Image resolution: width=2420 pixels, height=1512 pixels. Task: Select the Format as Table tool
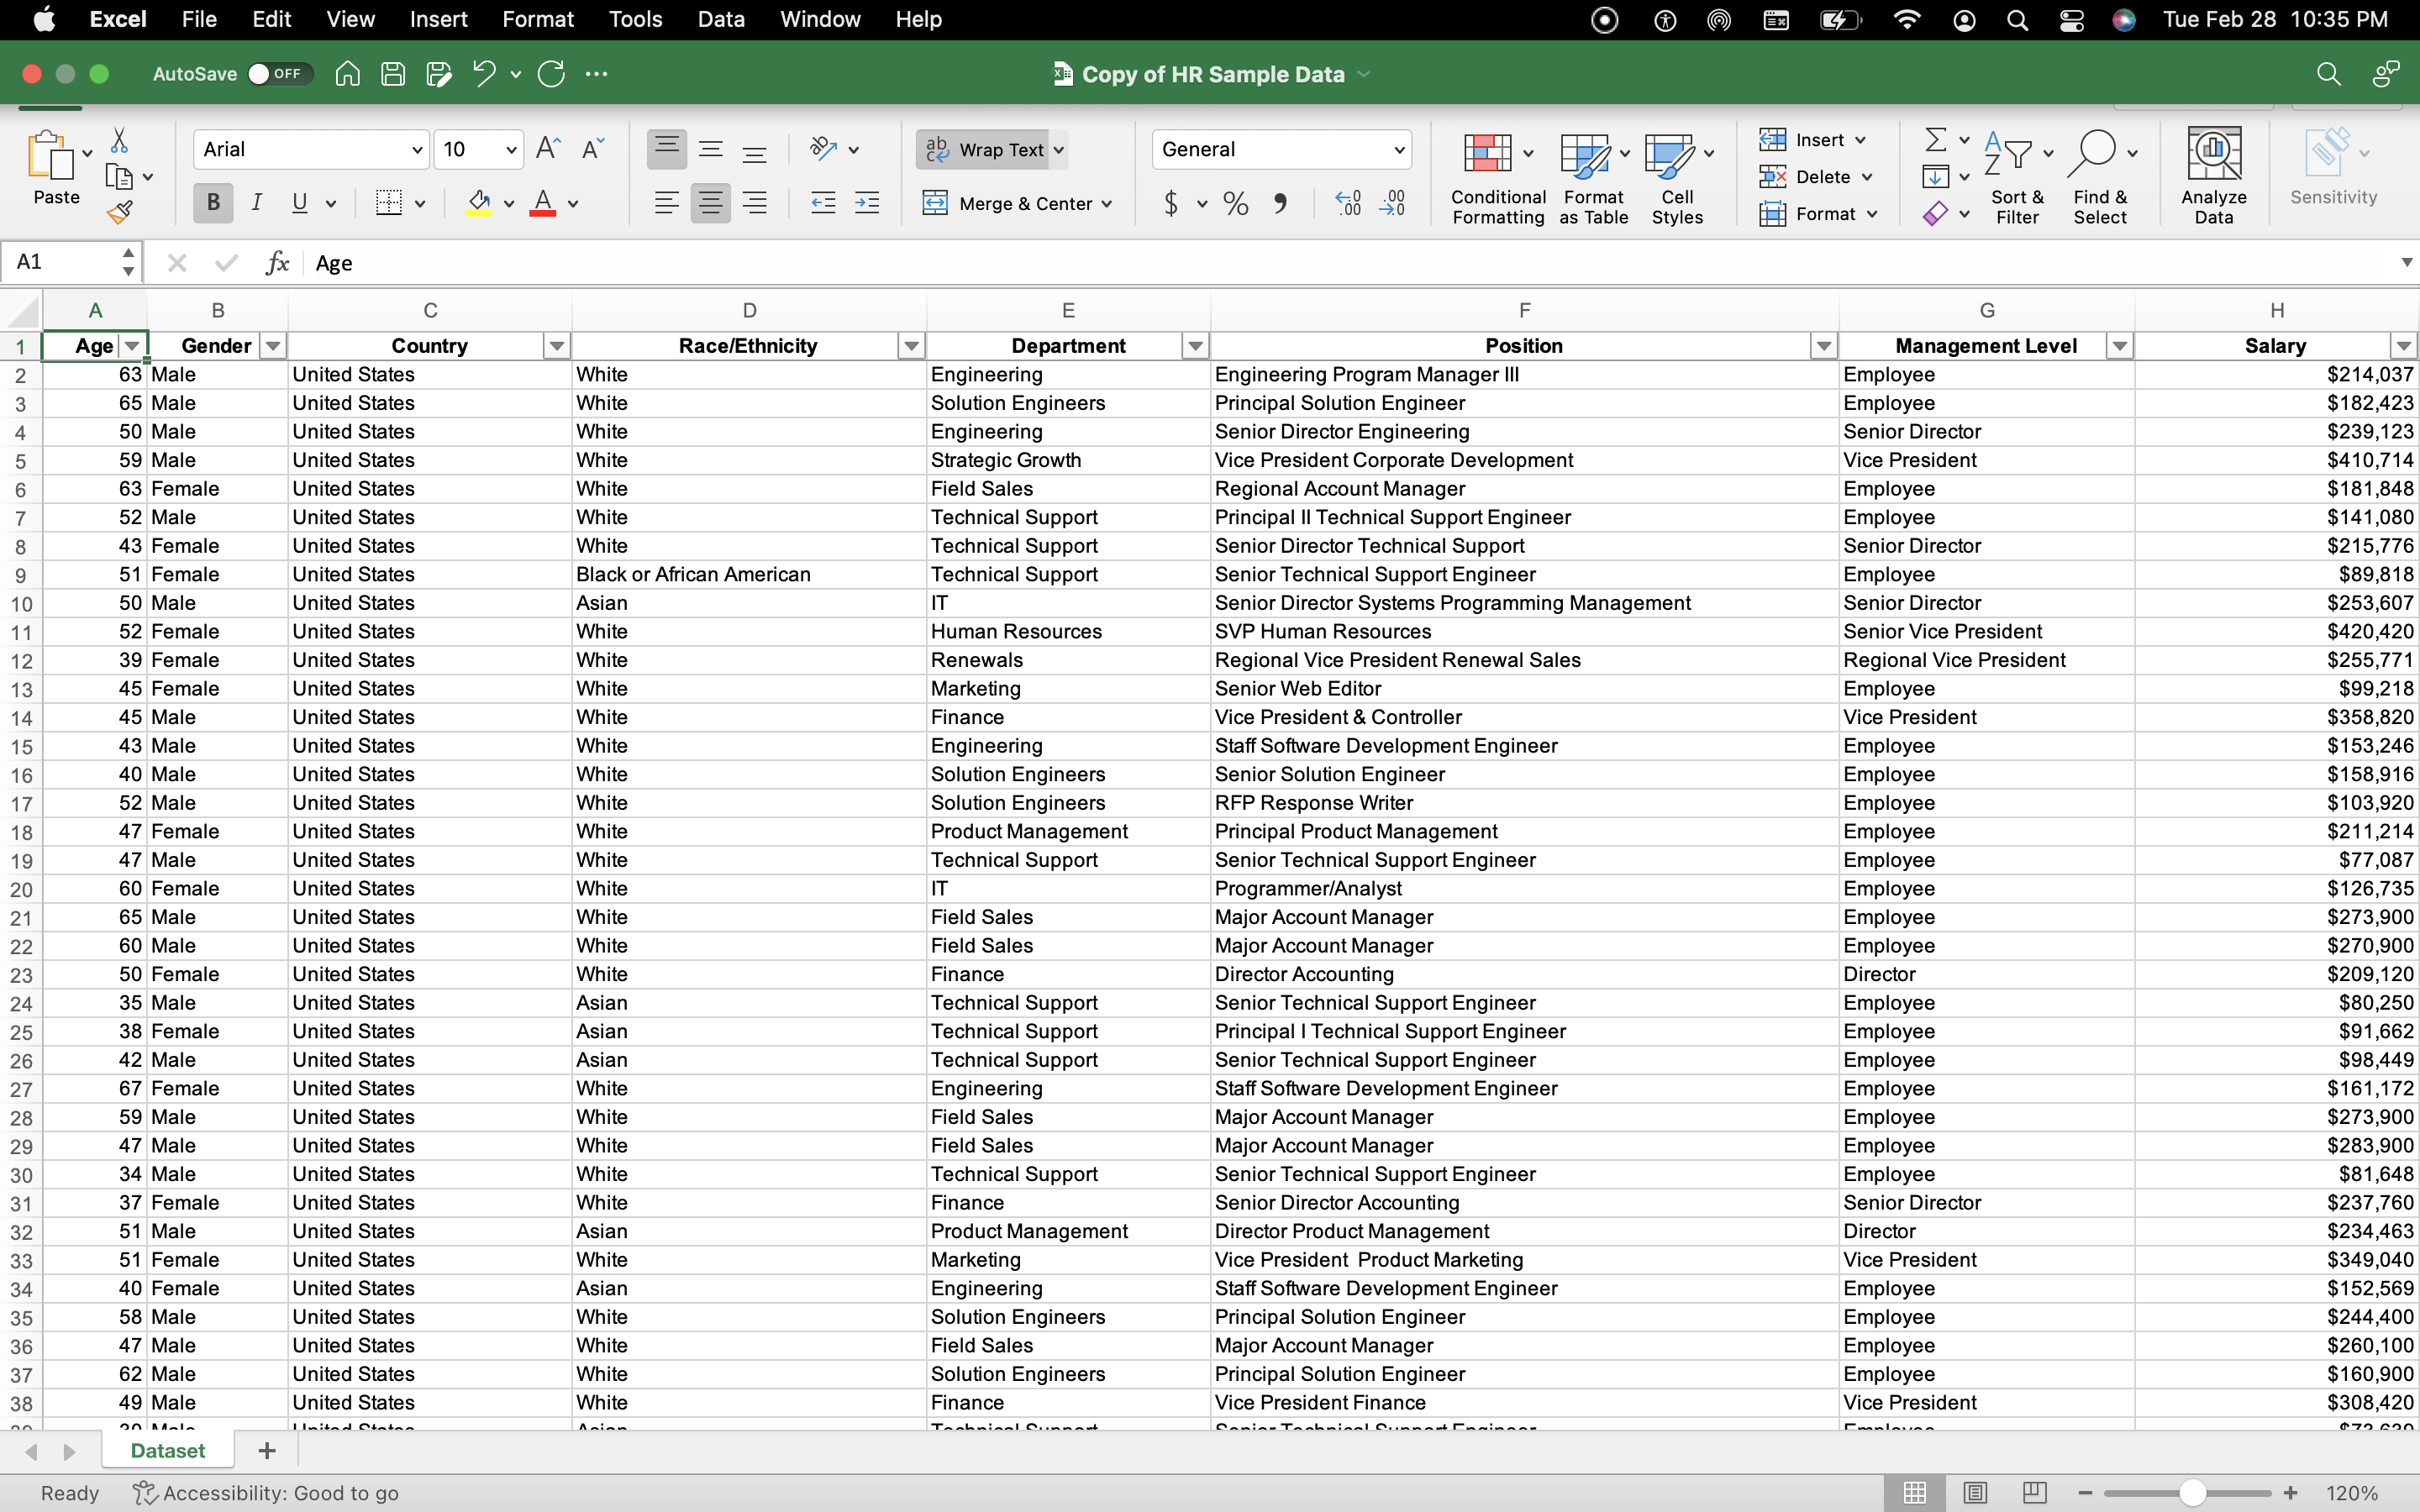1591,176
